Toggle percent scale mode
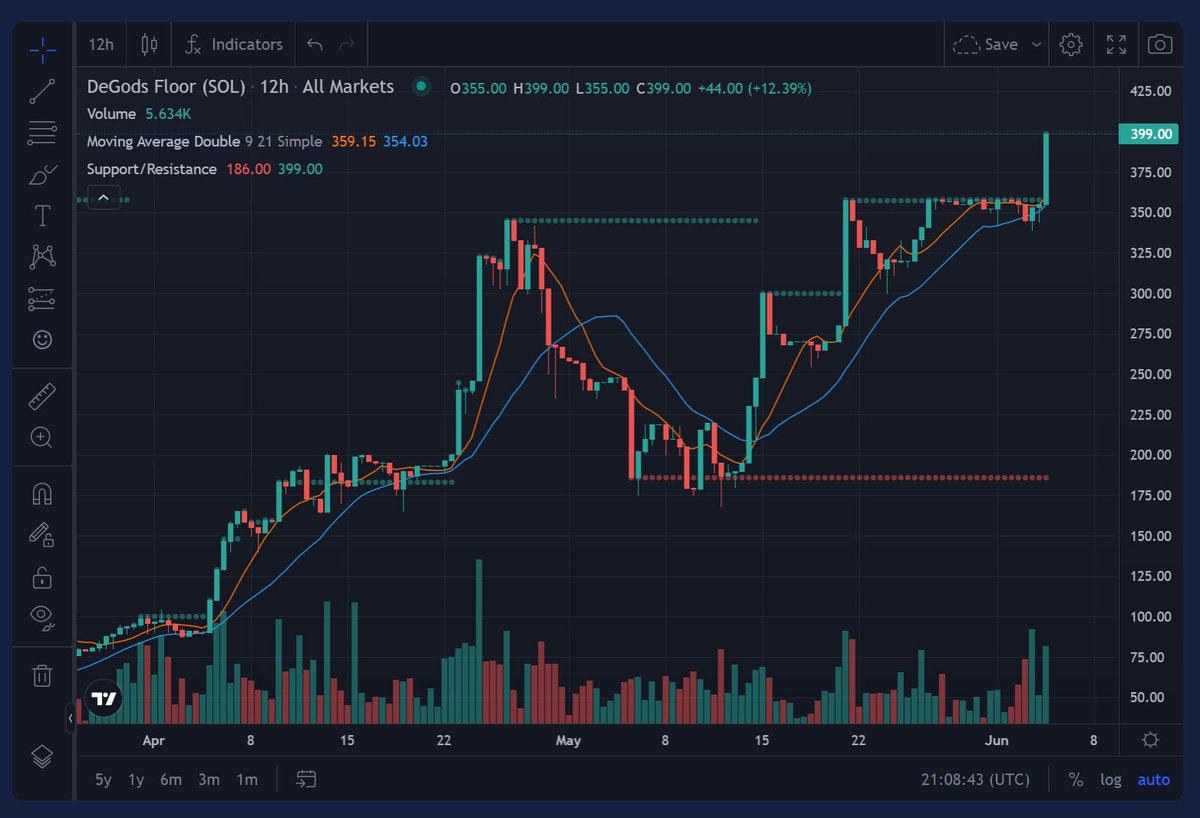The height and width of the screenshot is (818, 1200). (1076, 779)
